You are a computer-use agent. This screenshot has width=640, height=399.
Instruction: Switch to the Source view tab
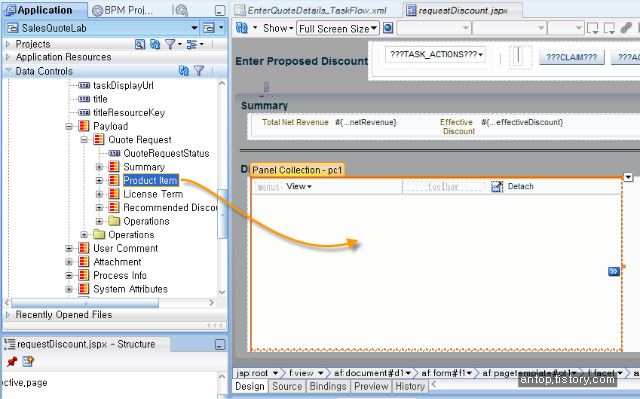tap(287, 386)
